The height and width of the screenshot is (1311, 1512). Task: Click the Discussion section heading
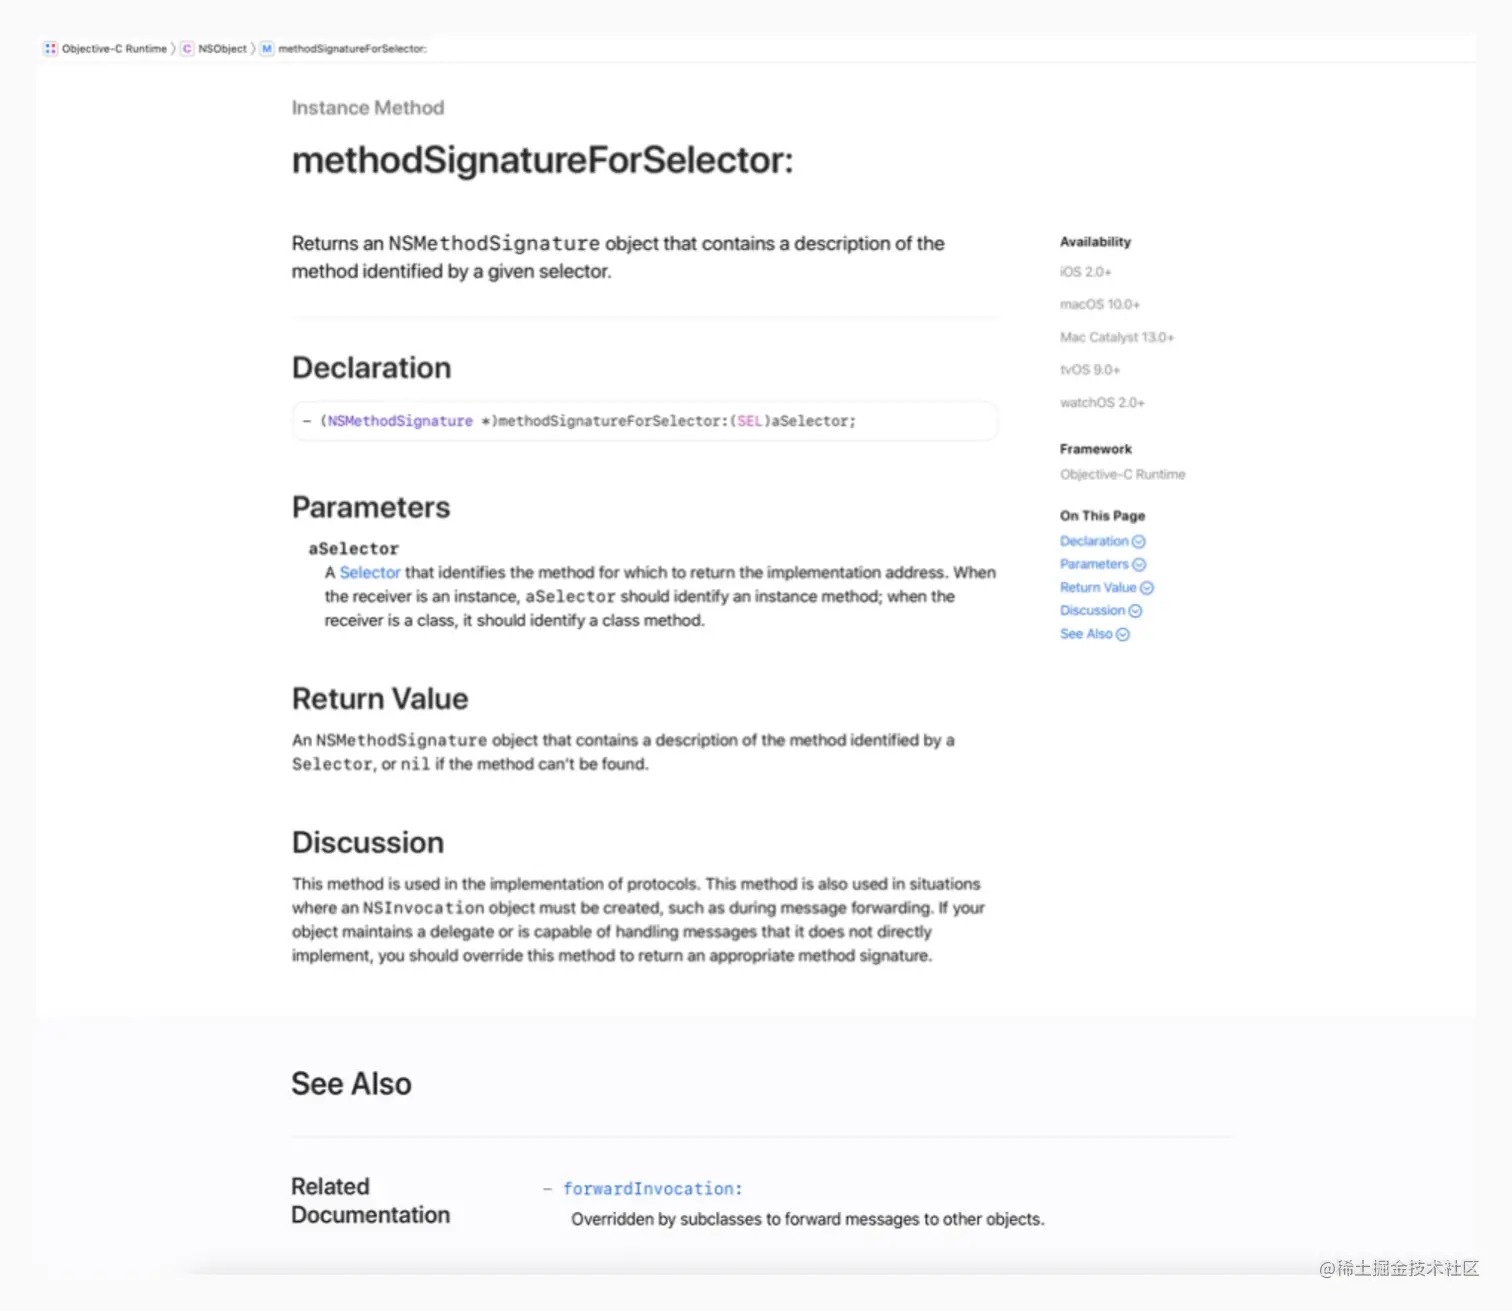click(x=368, y=843)
